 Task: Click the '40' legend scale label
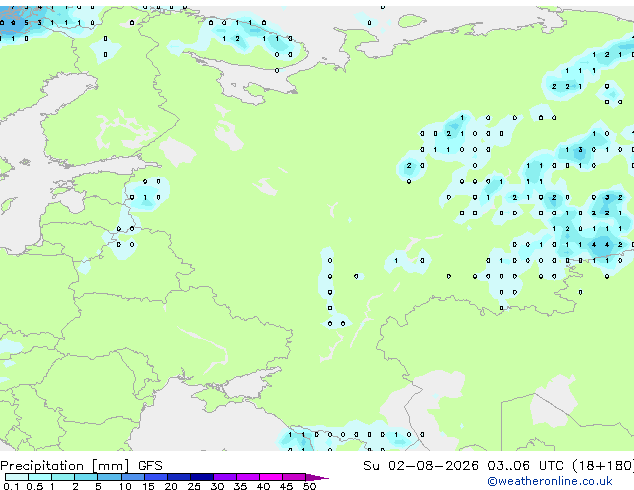[263, 486]
